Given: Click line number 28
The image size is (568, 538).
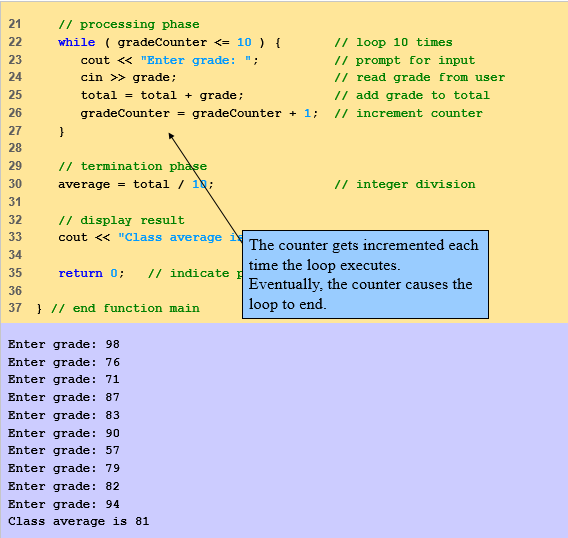Looking at the screenshot, I should pos(15,148).
